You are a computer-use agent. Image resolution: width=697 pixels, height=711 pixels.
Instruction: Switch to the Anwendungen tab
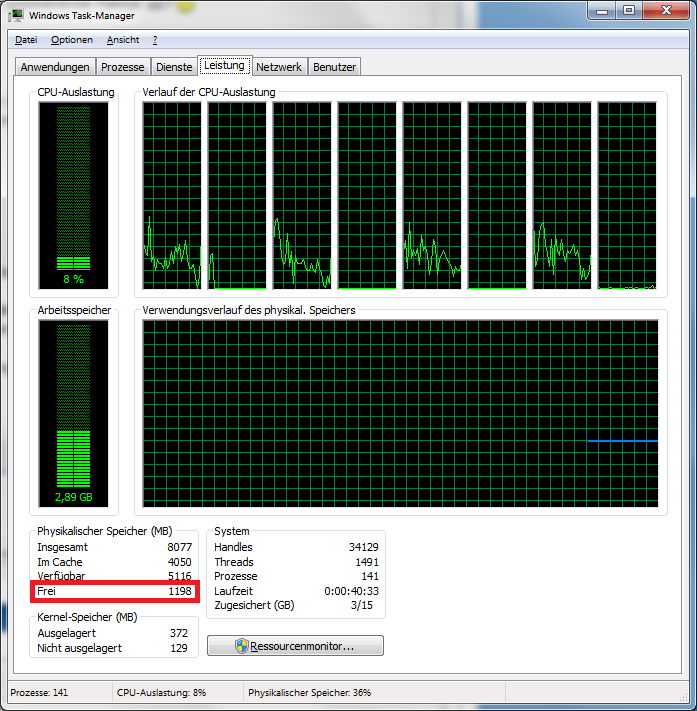coord(55,67)
